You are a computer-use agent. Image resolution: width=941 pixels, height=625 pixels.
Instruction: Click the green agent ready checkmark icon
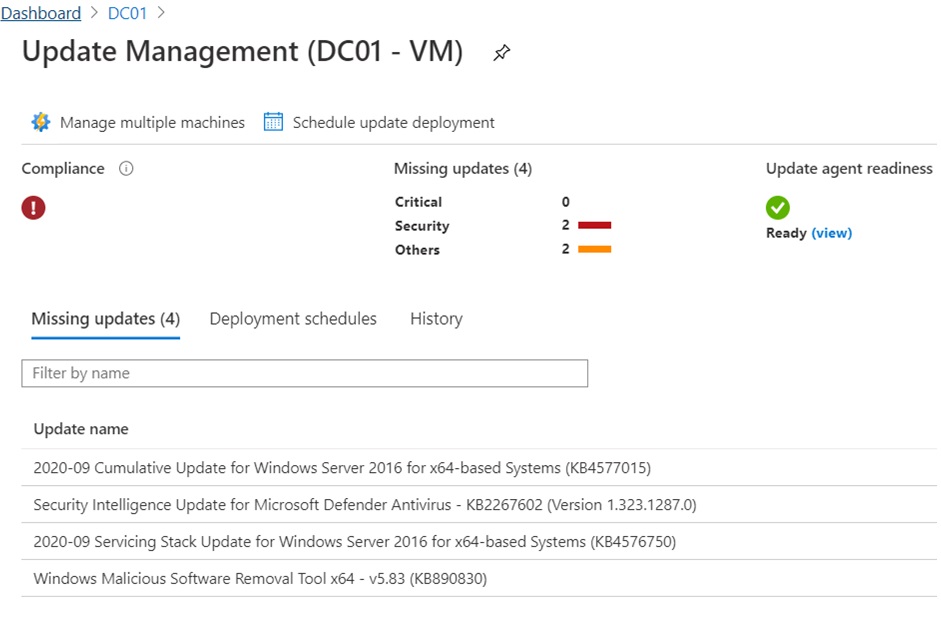pyautogui.click(x=778, y=208)
